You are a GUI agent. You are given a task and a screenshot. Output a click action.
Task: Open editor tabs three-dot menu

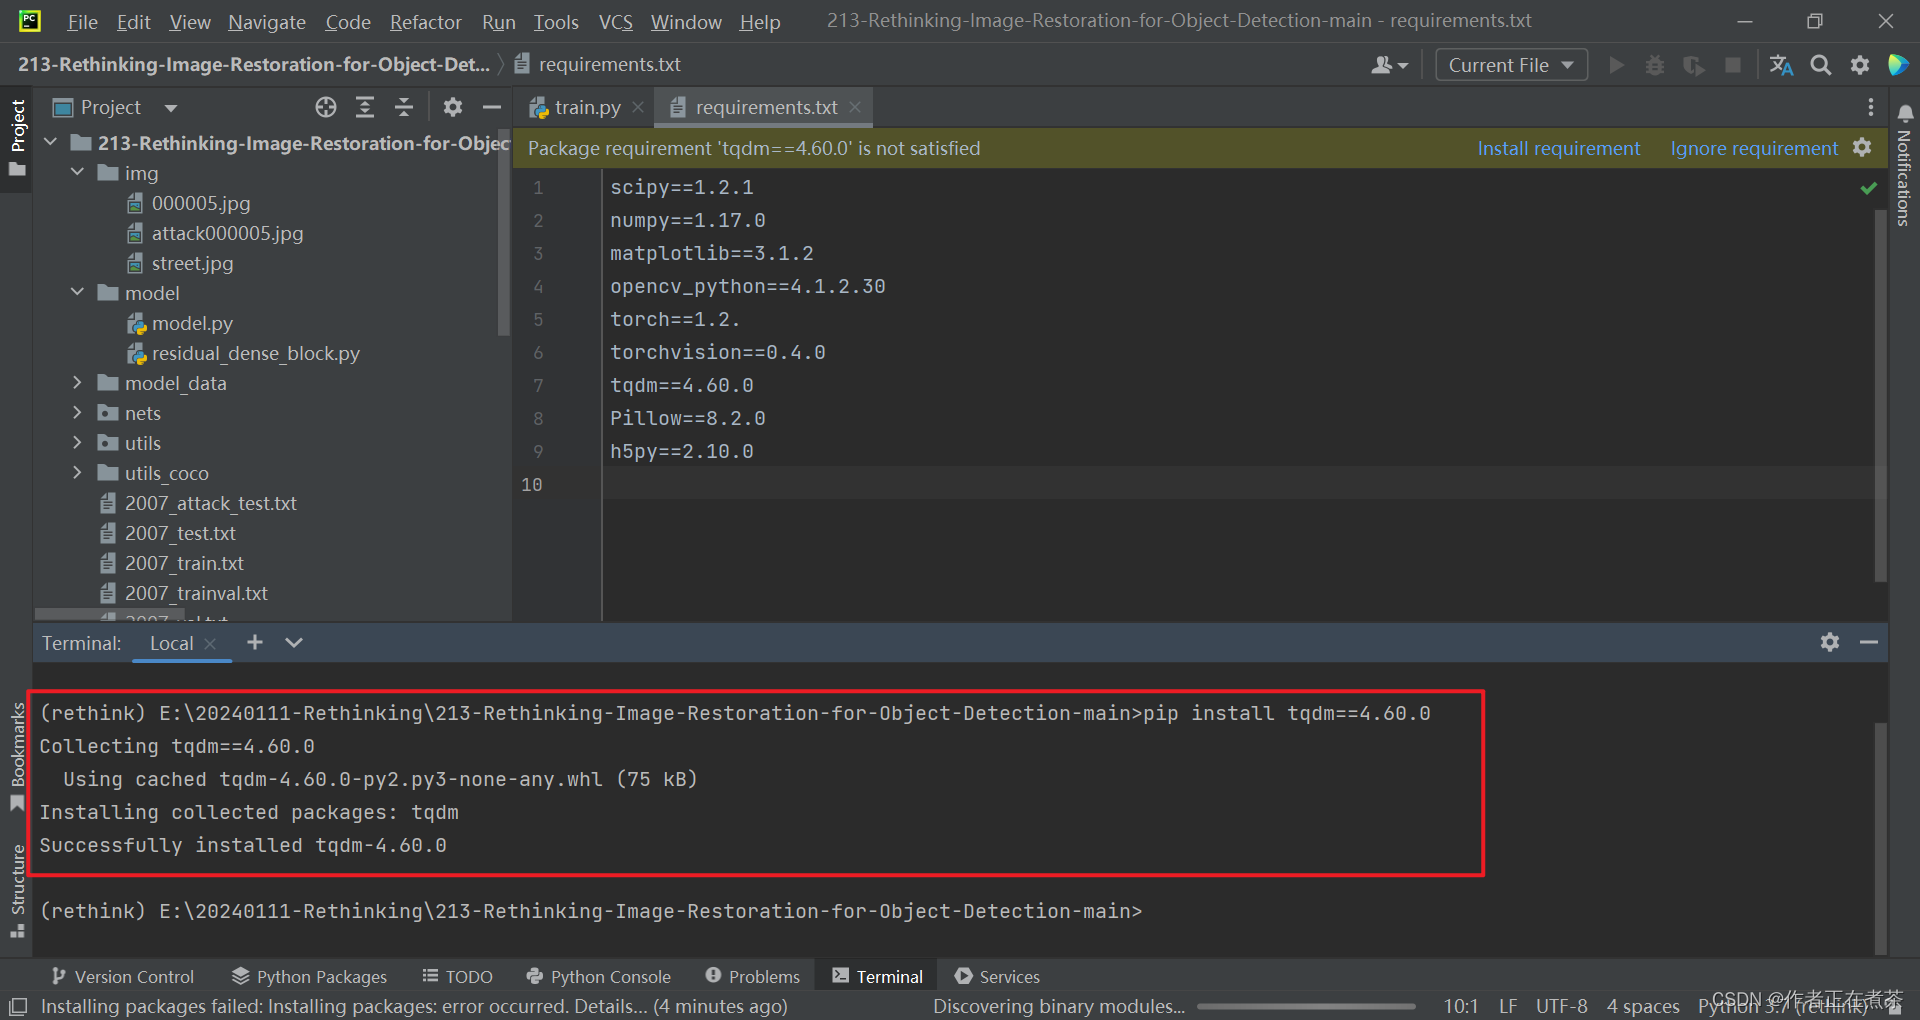coord(1870,107)
